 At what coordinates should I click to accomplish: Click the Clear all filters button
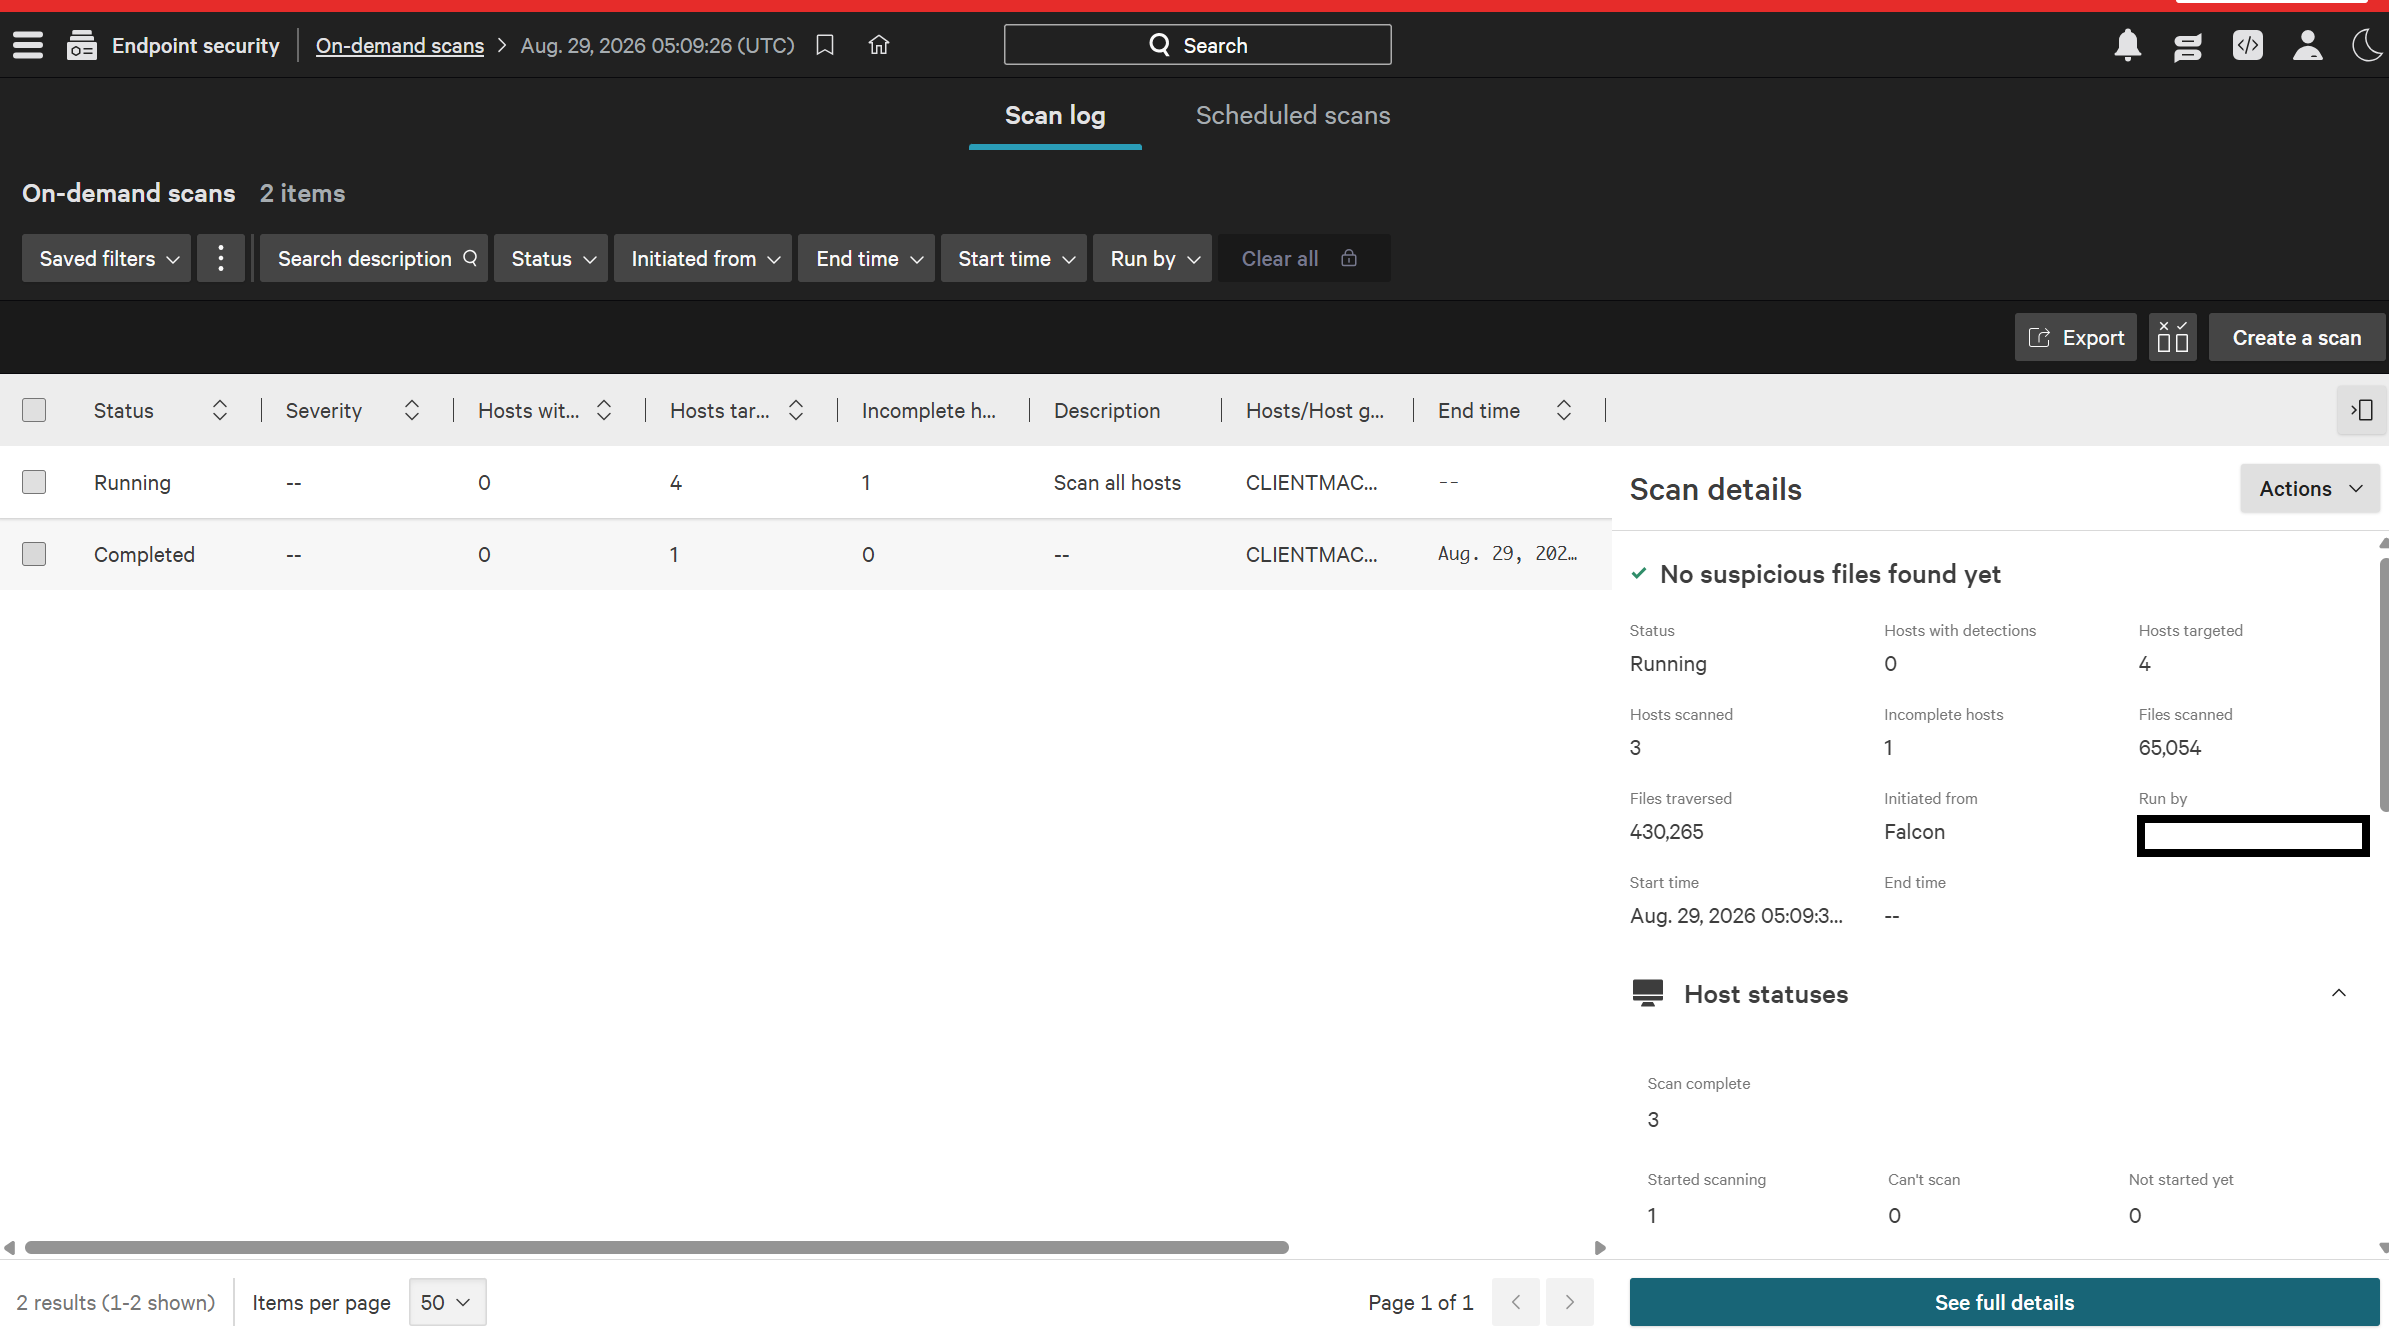point(1303,258)
